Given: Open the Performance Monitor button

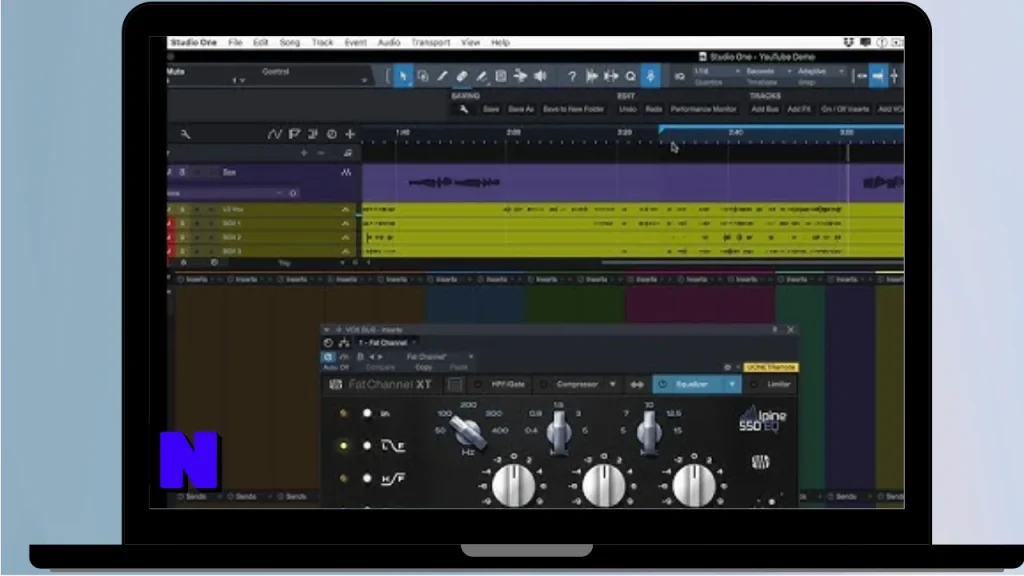Looking at the screenshot, I should point(703,109).
